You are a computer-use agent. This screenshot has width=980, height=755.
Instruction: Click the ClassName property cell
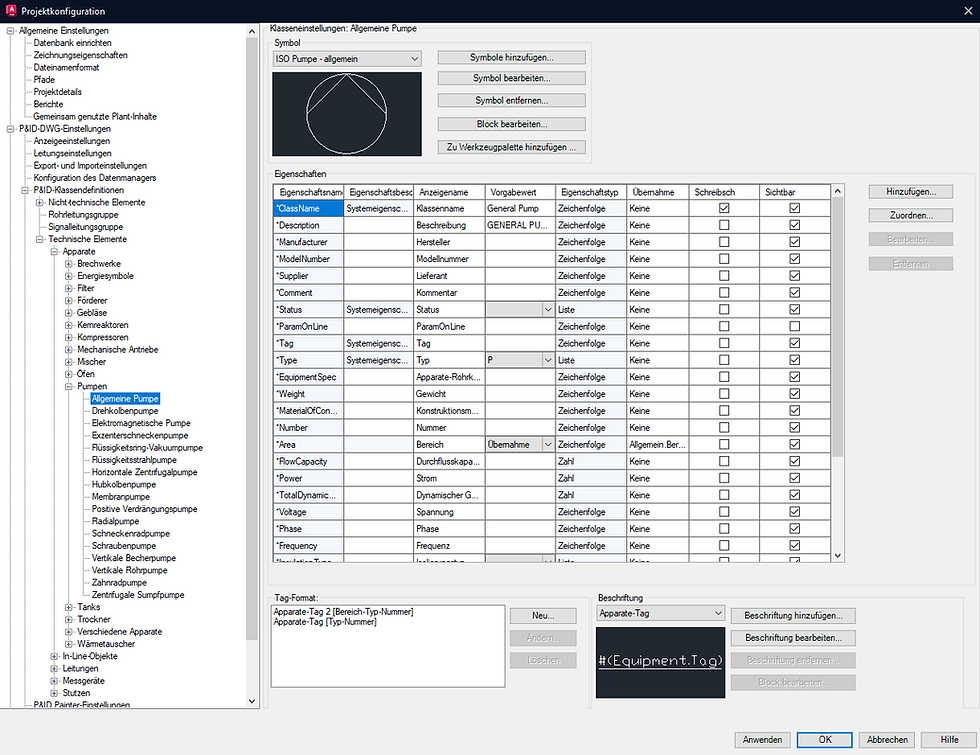(x=309, y=208)
